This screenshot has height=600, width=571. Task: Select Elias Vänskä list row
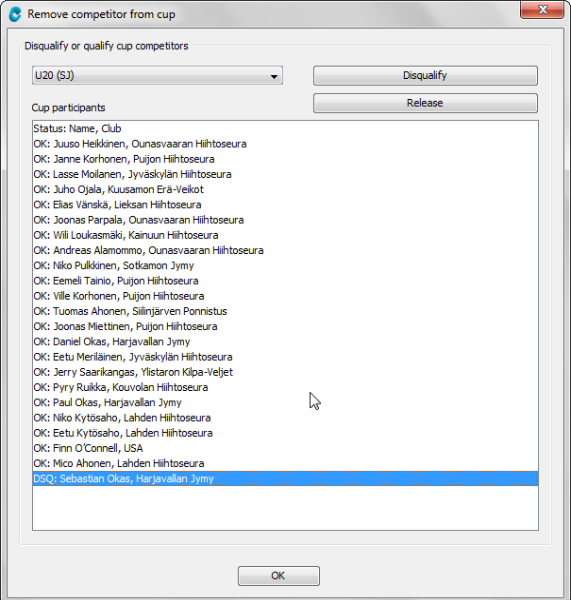click(285, 205)
